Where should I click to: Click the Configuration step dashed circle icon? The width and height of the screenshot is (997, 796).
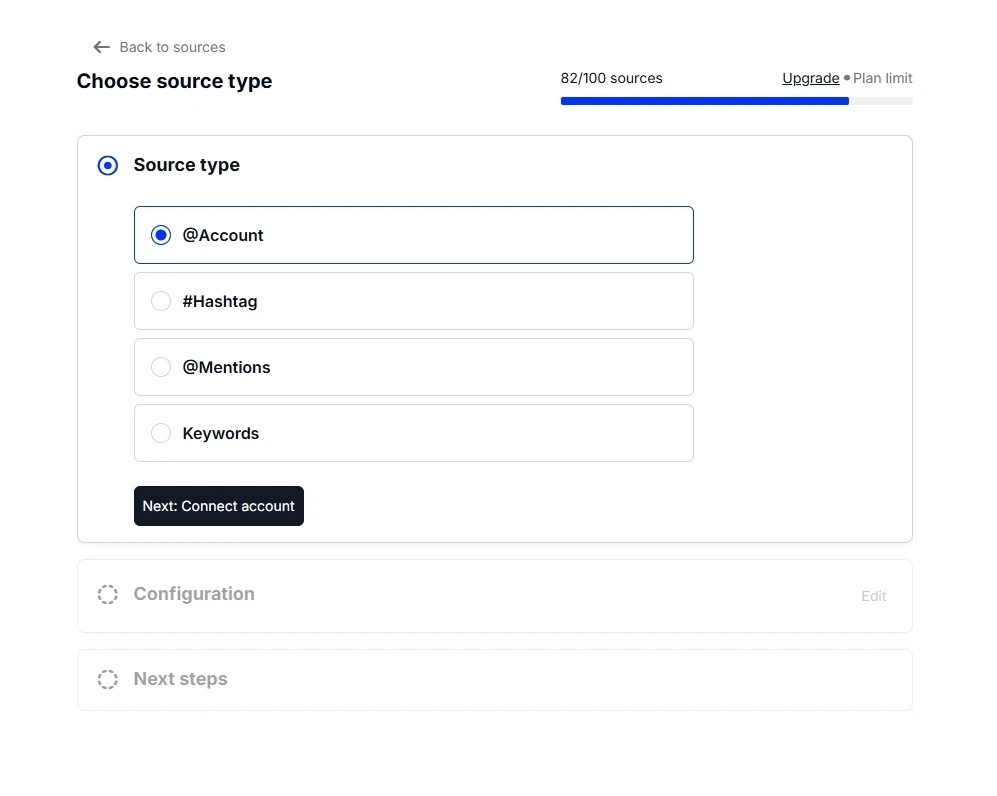click(x=107, y=594)
